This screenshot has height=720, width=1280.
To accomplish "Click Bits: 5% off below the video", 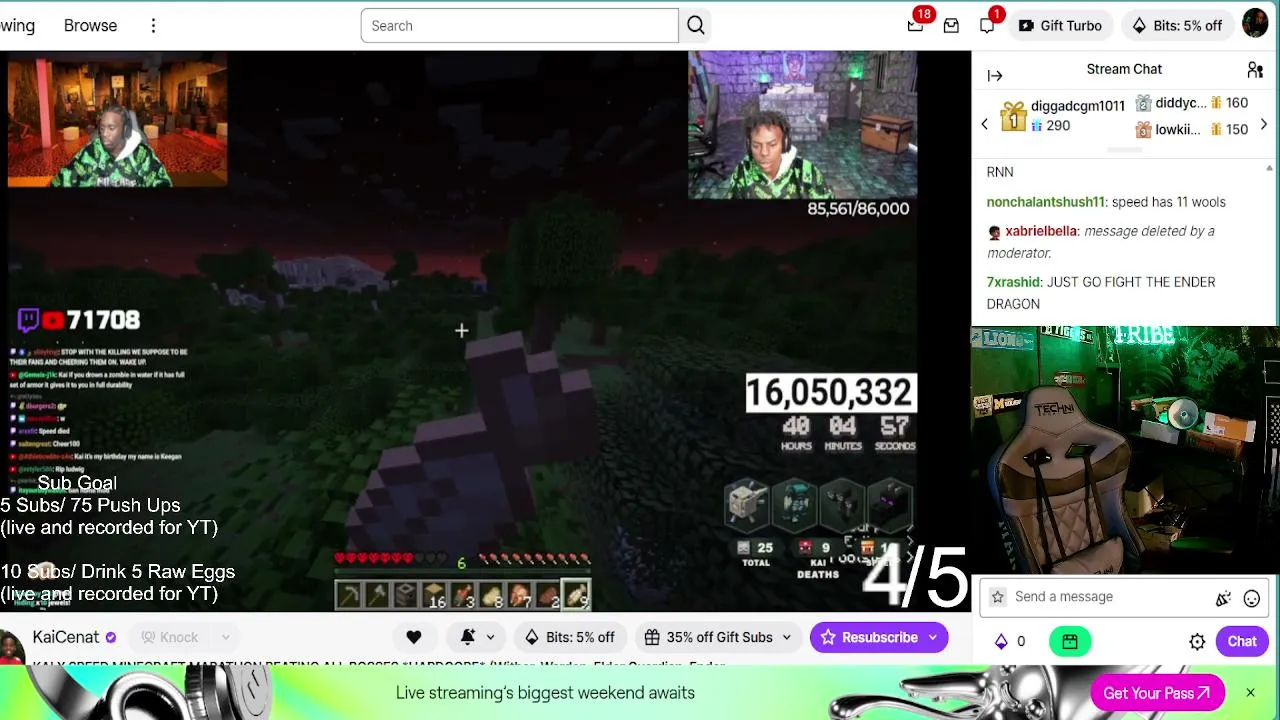I will coord(570,637).
